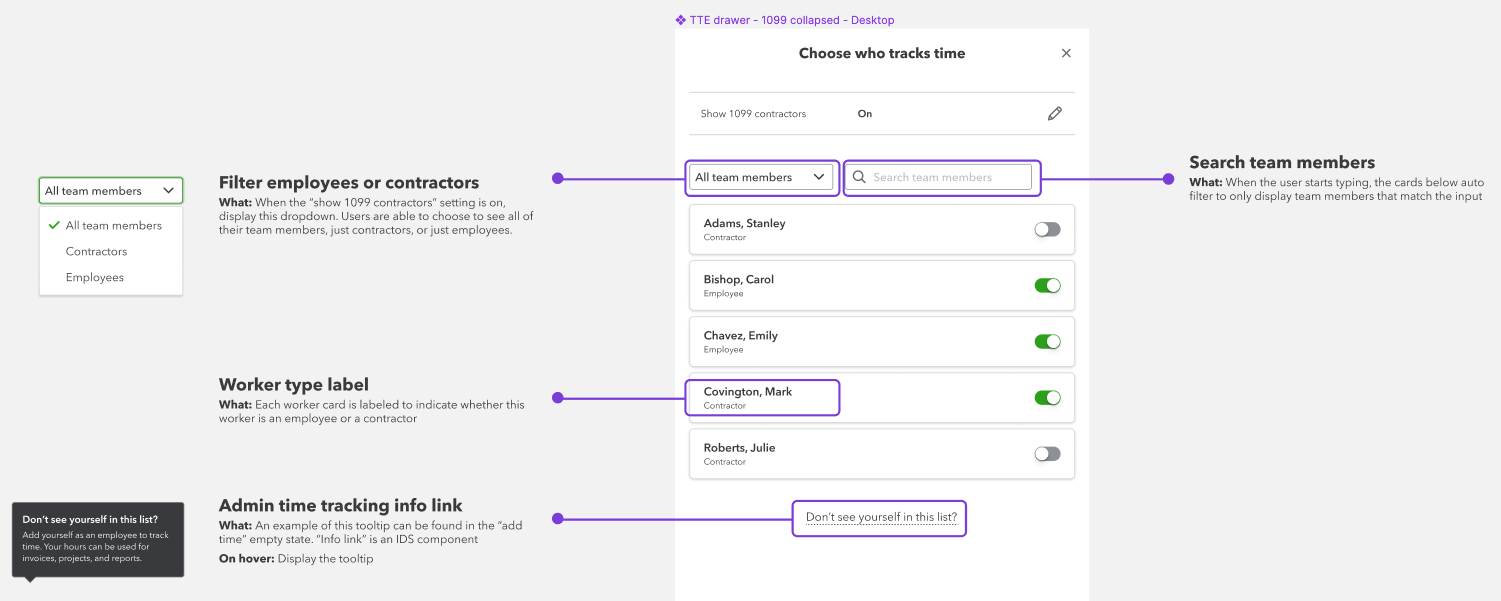Image resolution: width=1501 pixels, height=601 pixels.
Task: Select All team members menu option
Action: click(x=113, y=225)
